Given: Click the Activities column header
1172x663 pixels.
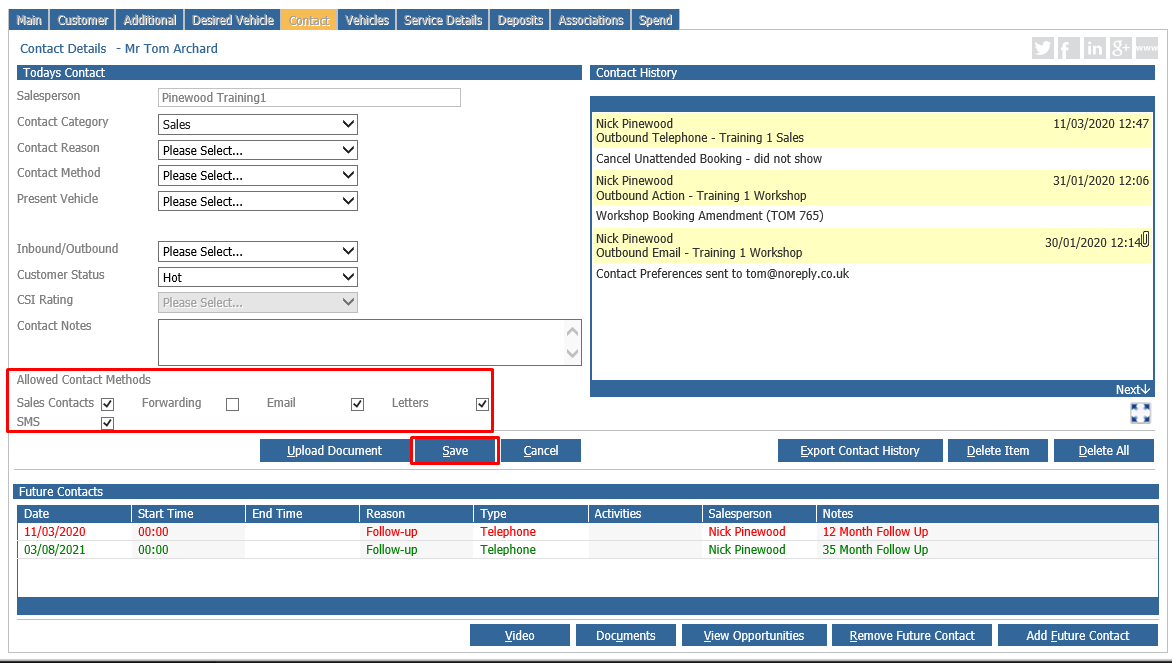Looking at the screenshot, I should [x=645, y=514].
